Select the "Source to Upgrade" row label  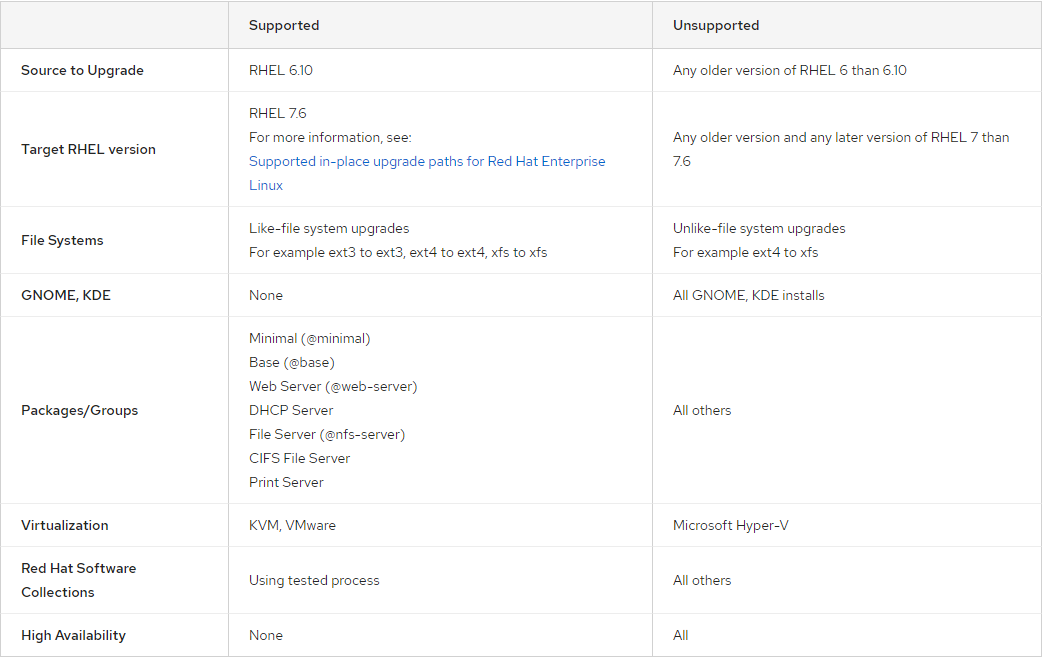82,70
